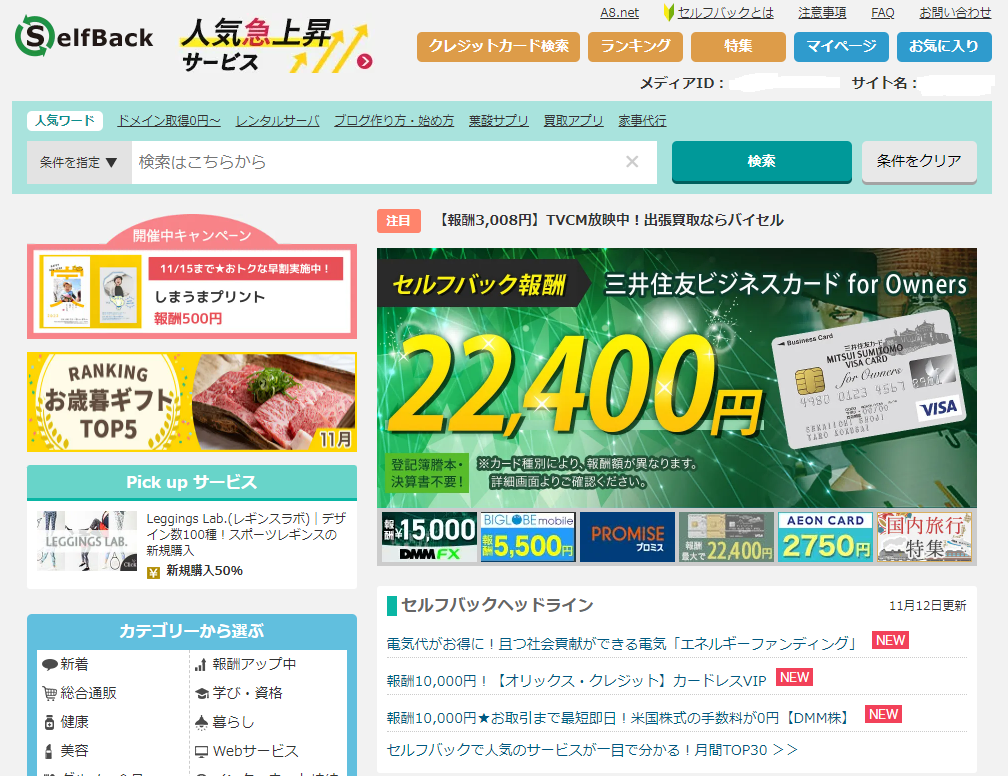Click the 人気ワード label
The width and height of the screenshot is (1008, 776).
(x=65, y=121)
